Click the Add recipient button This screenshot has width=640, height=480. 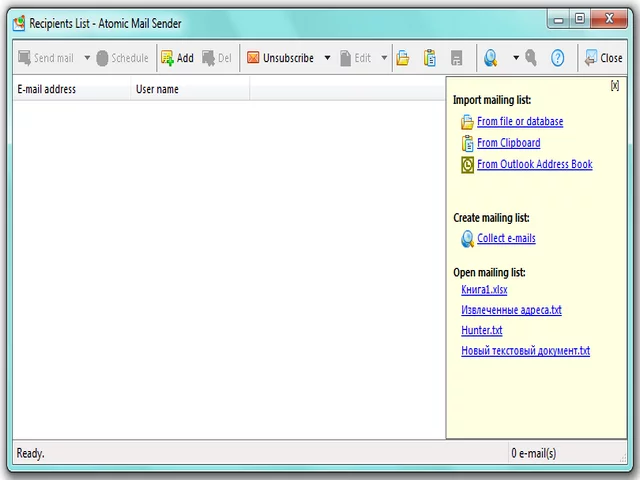click(177, 58)
